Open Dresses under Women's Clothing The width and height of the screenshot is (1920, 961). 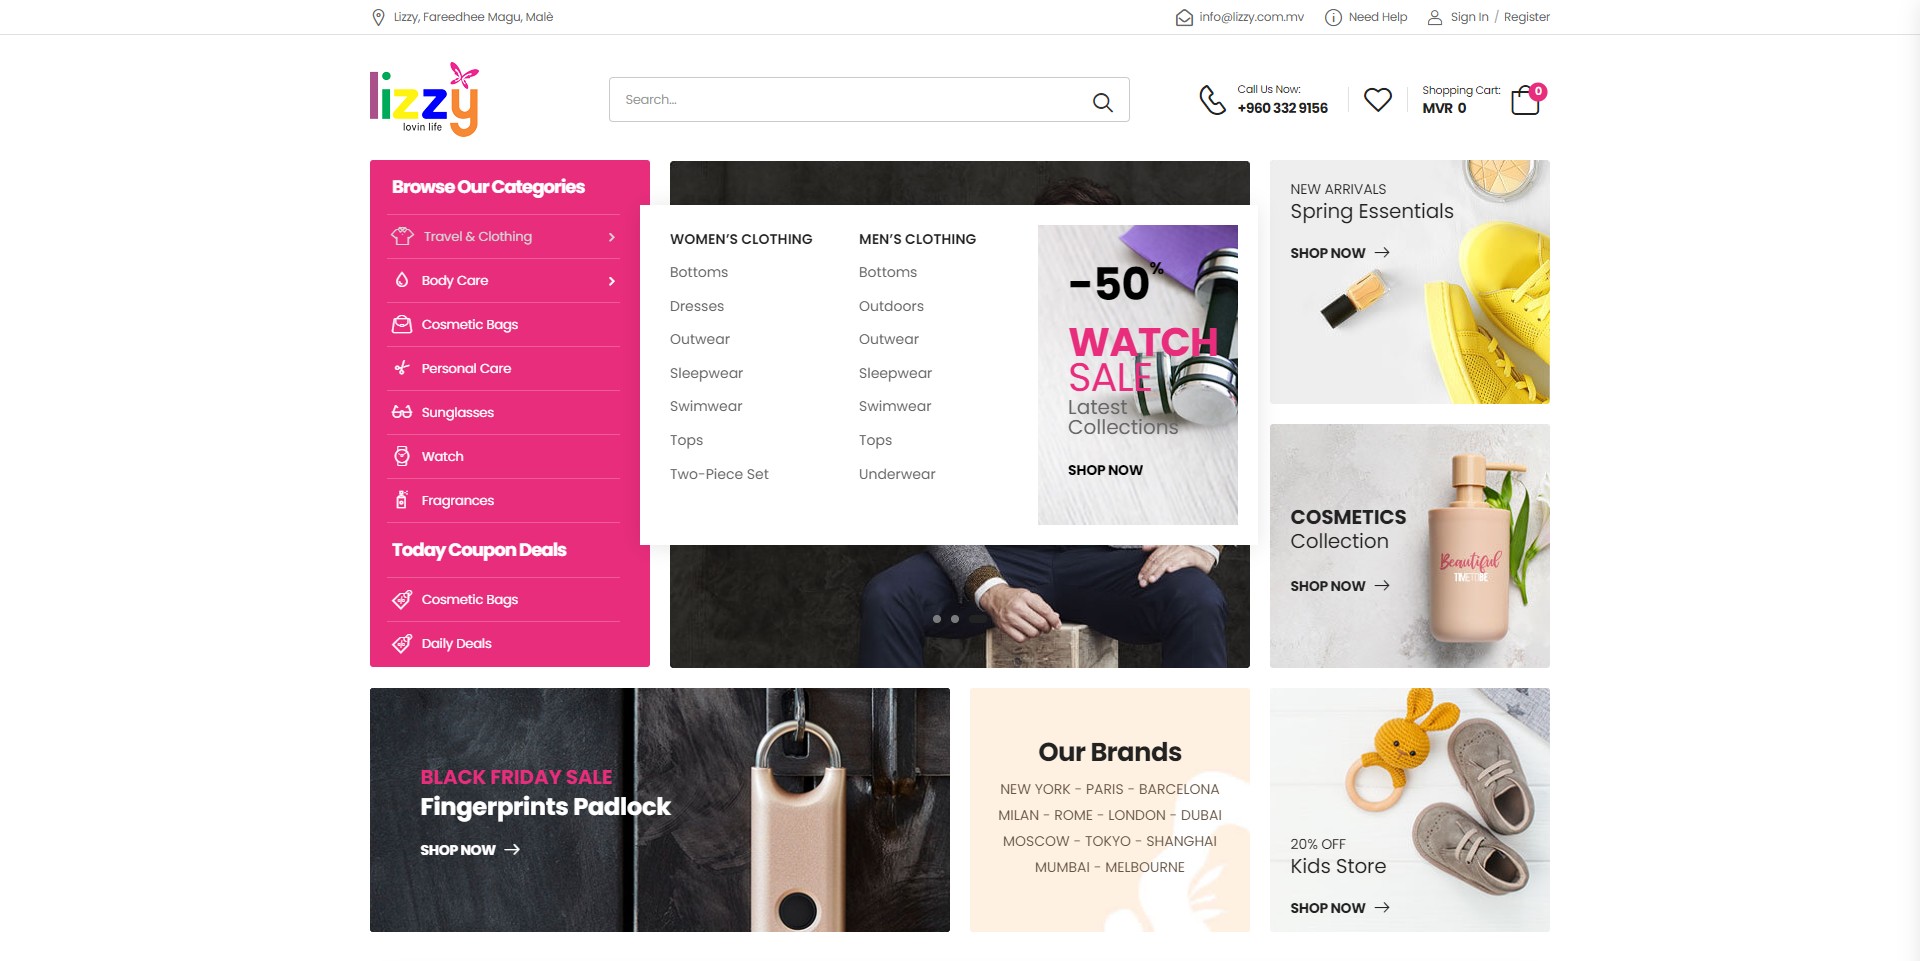pos(697,306)
